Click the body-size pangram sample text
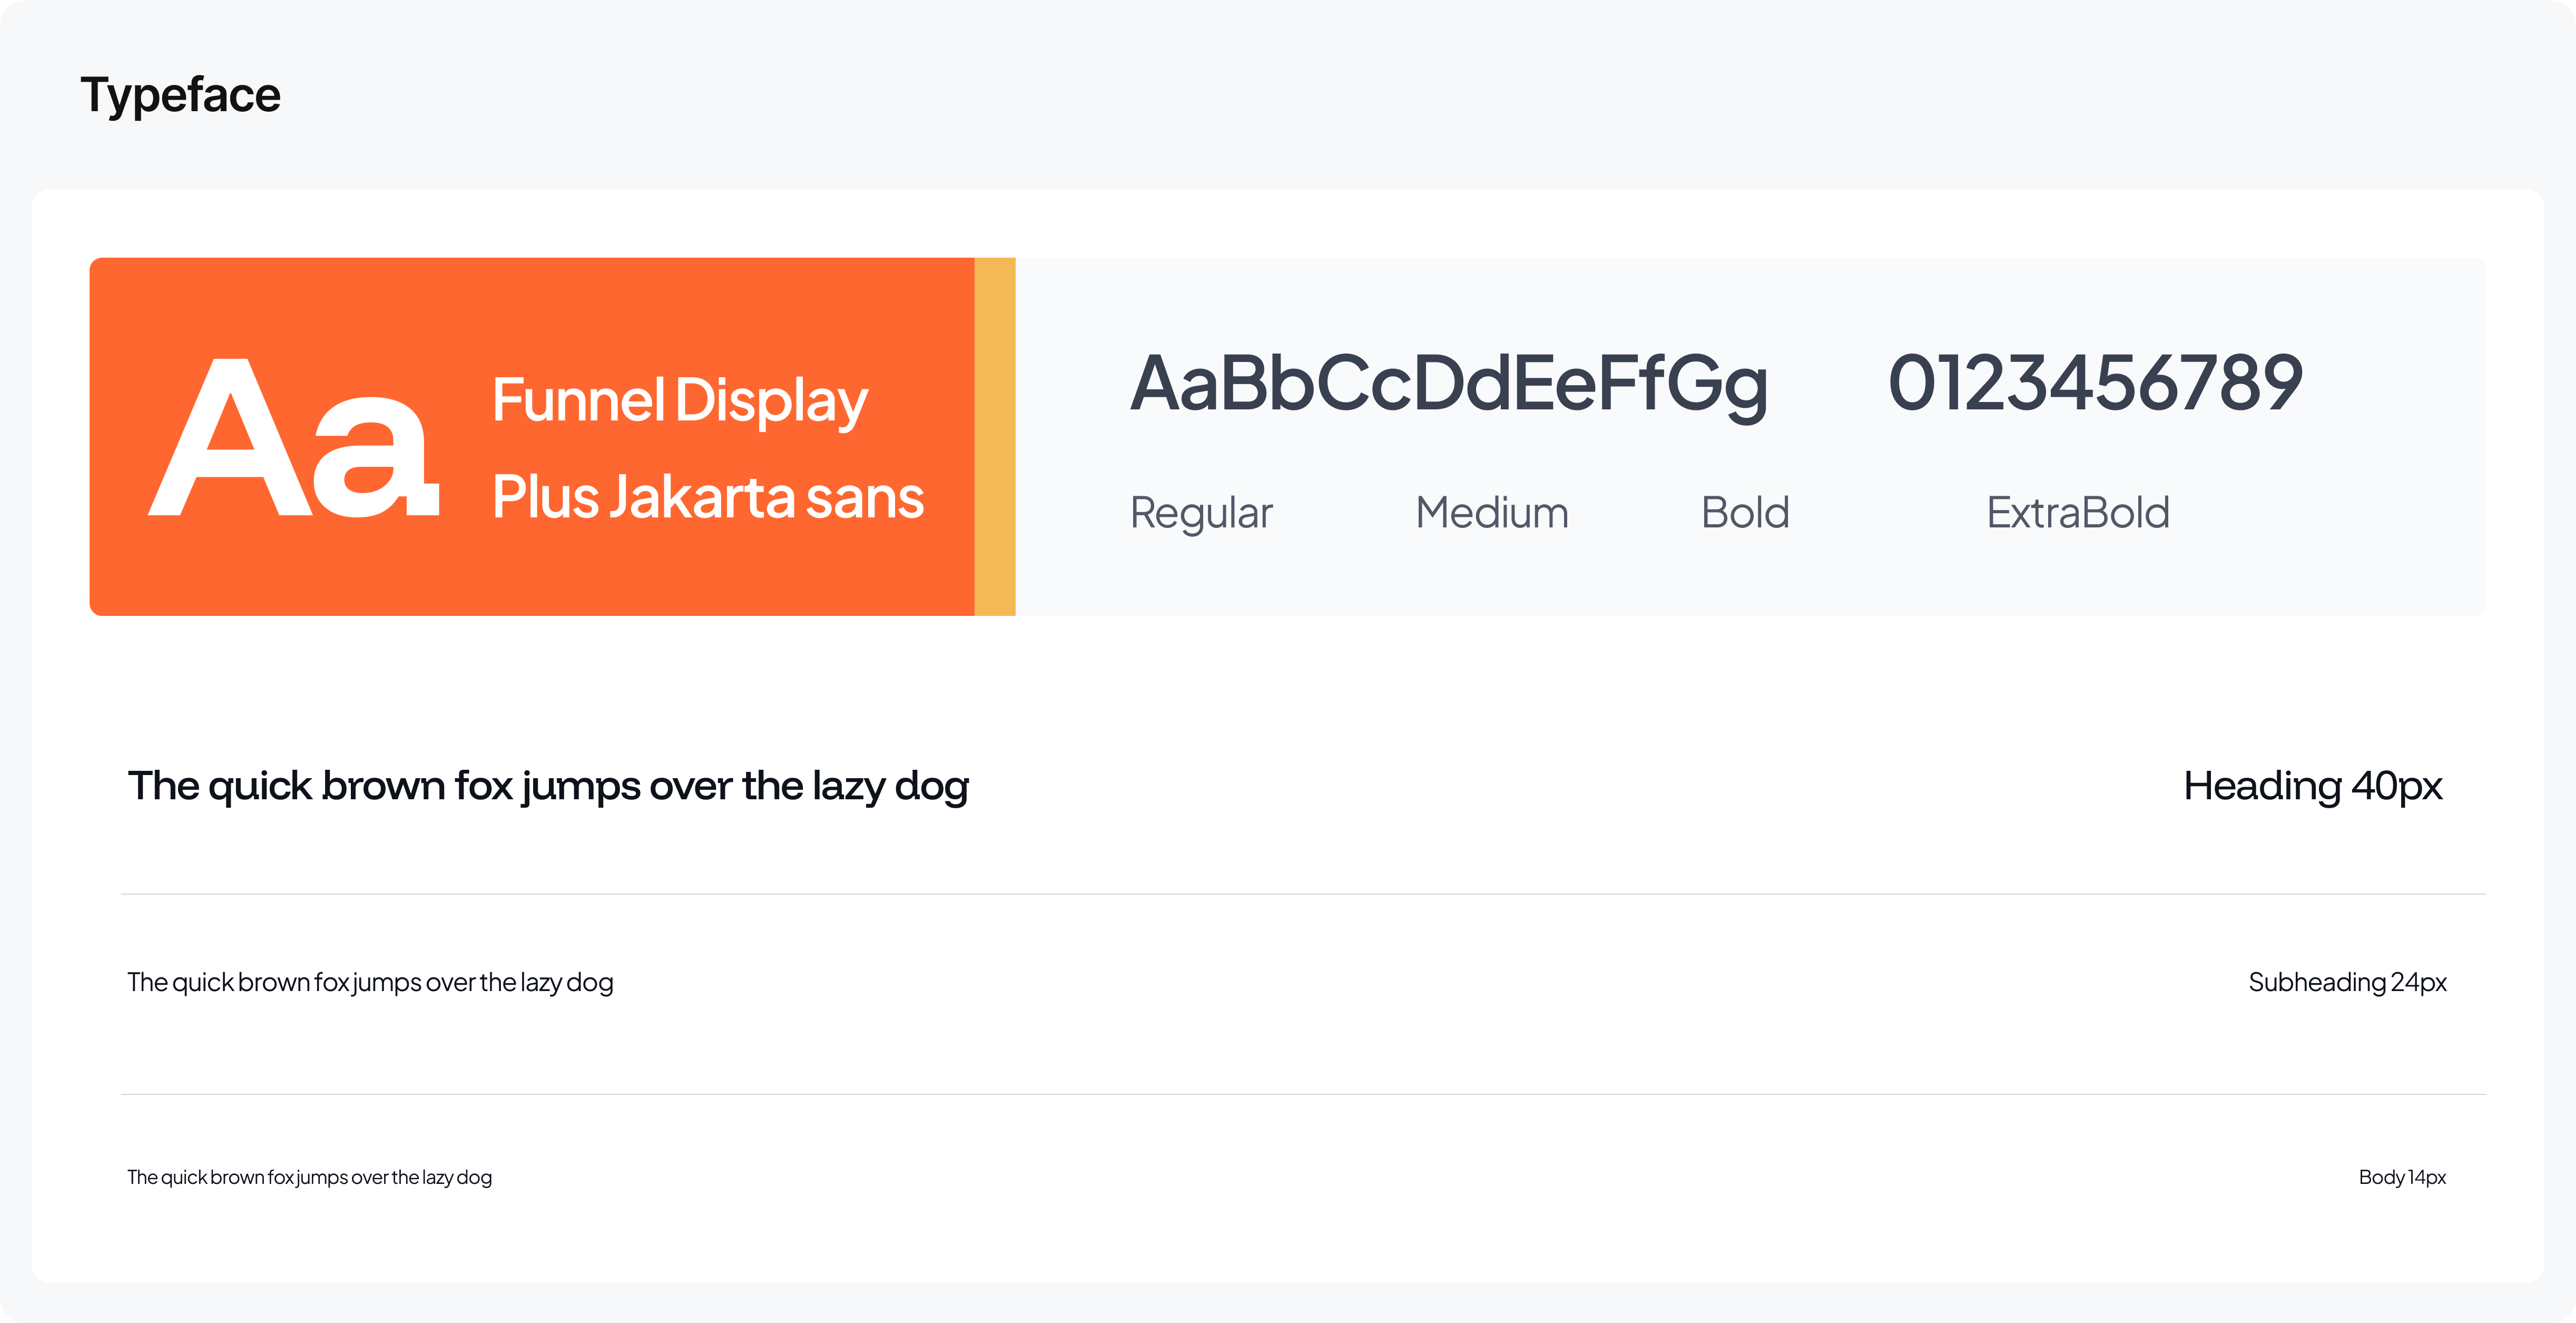2576x1323 pixels. (x=309, y=1178)
